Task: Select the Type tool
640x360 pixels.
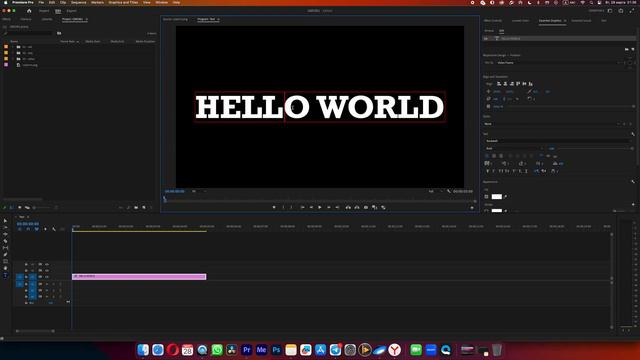Action: [5, 276]
